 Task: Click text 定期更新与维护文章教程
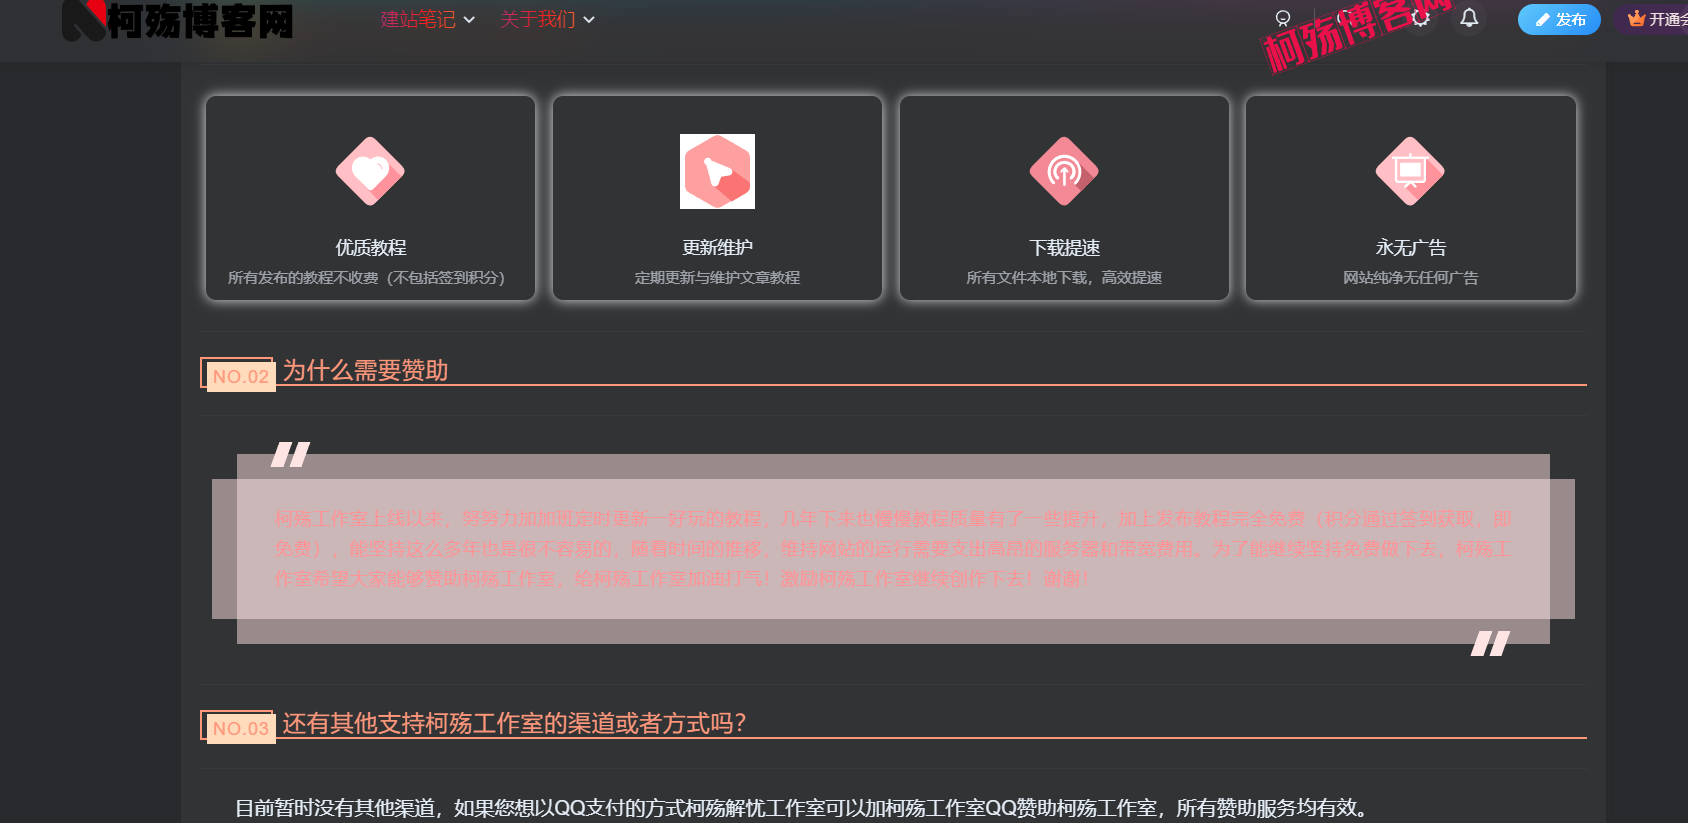coord(717,278)
